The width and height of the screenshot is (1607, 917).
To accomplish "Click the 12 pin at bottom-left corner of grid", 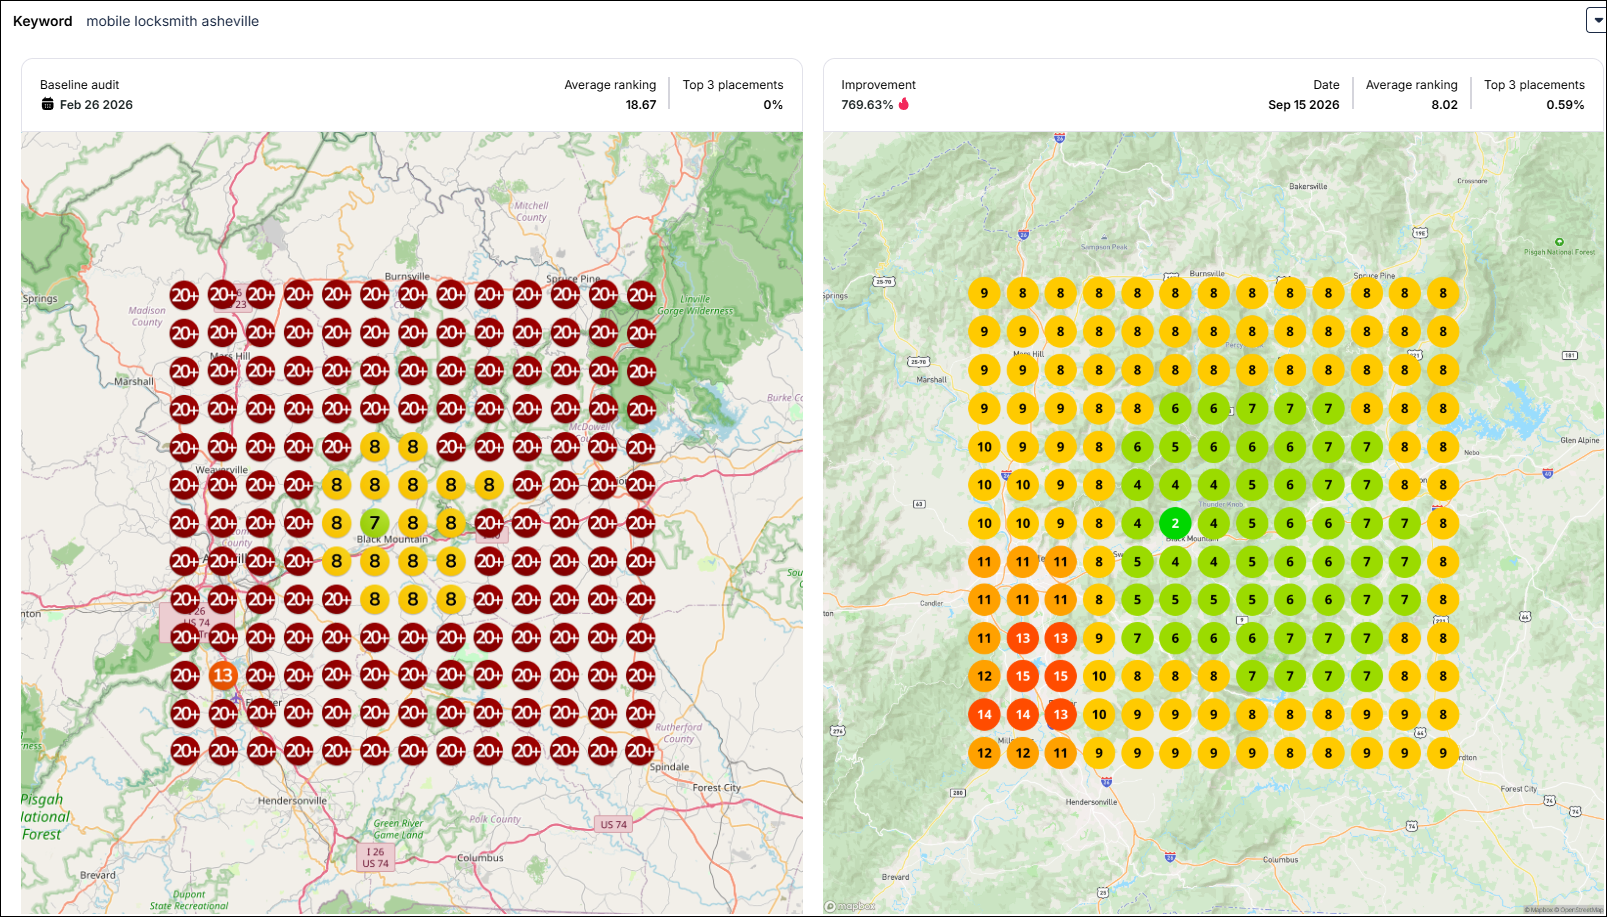I will 985,753.
